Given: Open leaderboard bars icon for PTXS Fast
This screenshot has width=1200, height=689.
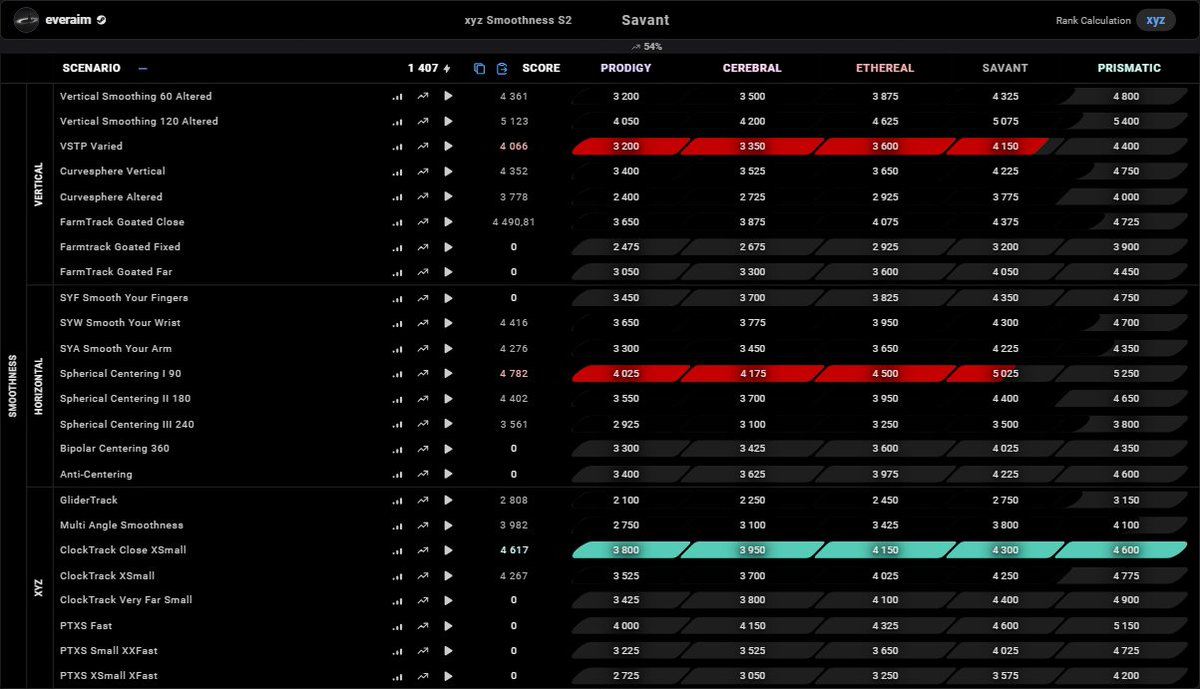Looking at the screenshot, I should [x=397, y=626].
